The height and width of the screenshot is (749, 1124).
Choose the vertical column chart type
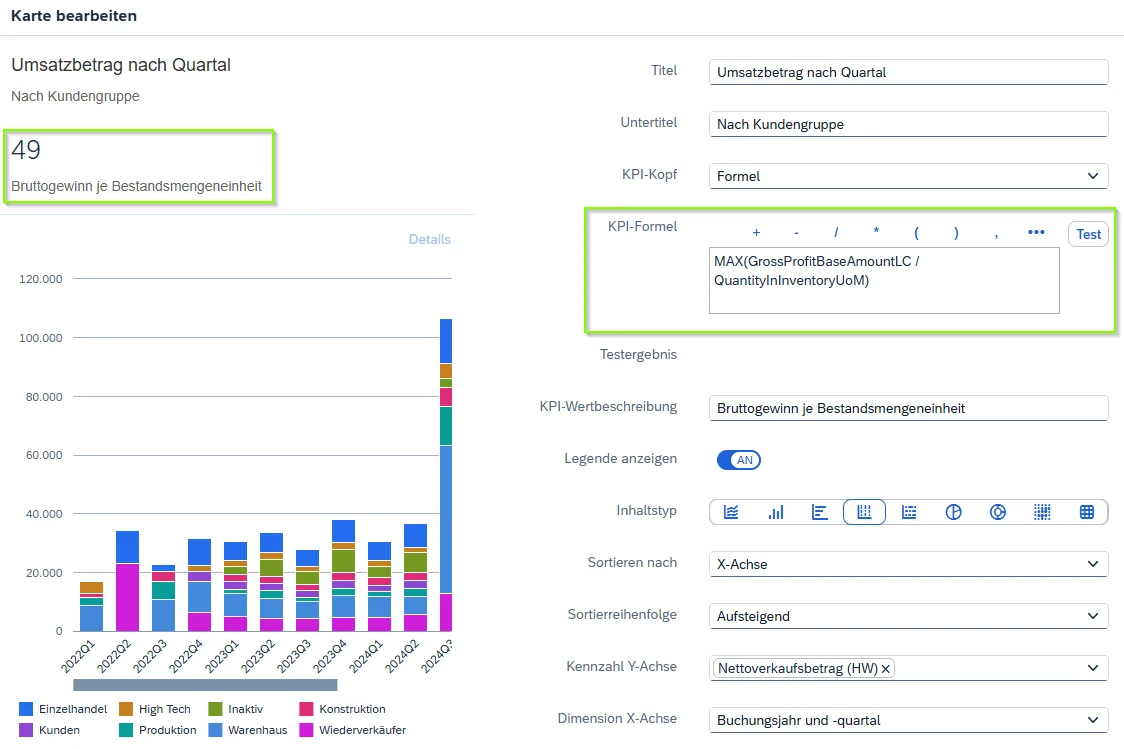coord(776,512)
